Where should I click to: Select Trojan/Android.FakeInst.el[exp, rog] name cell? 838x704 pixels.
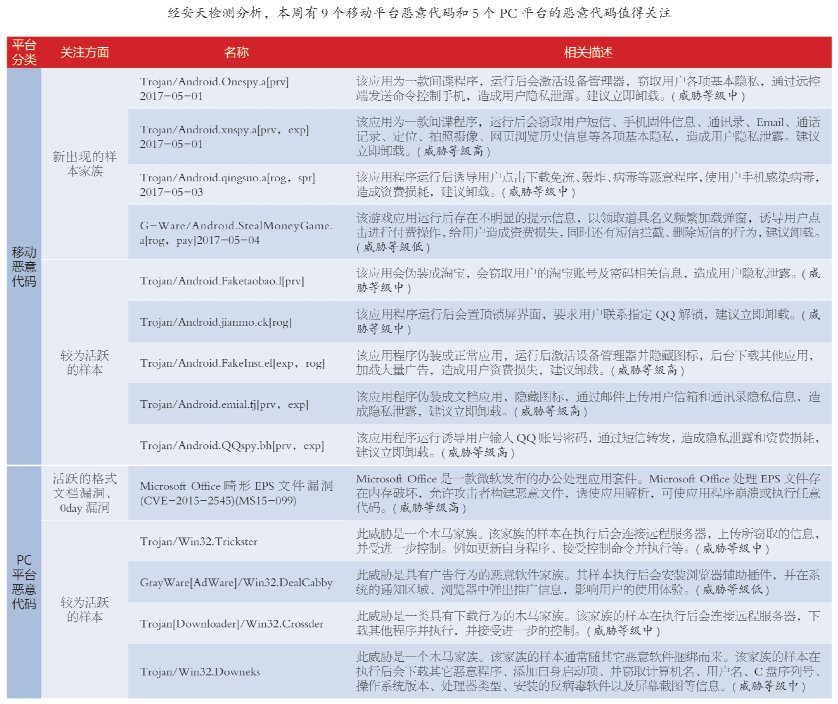(236, 363)
